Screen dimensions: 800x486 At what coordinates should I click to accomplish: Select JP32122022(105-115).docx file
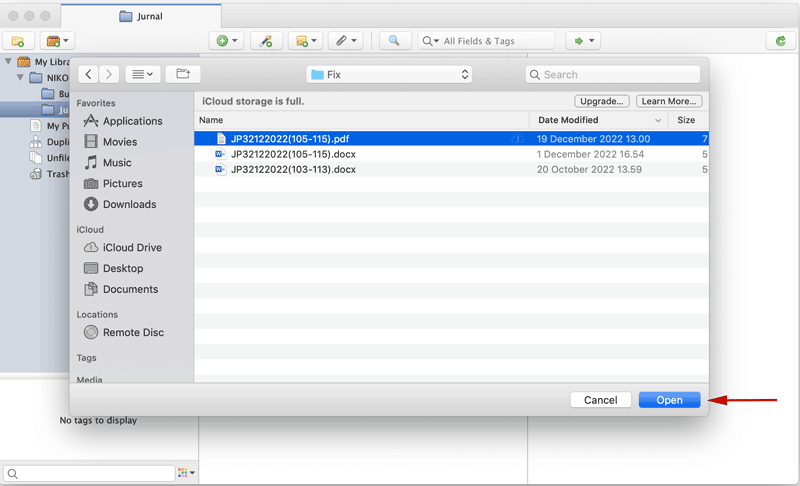(451, 154)
